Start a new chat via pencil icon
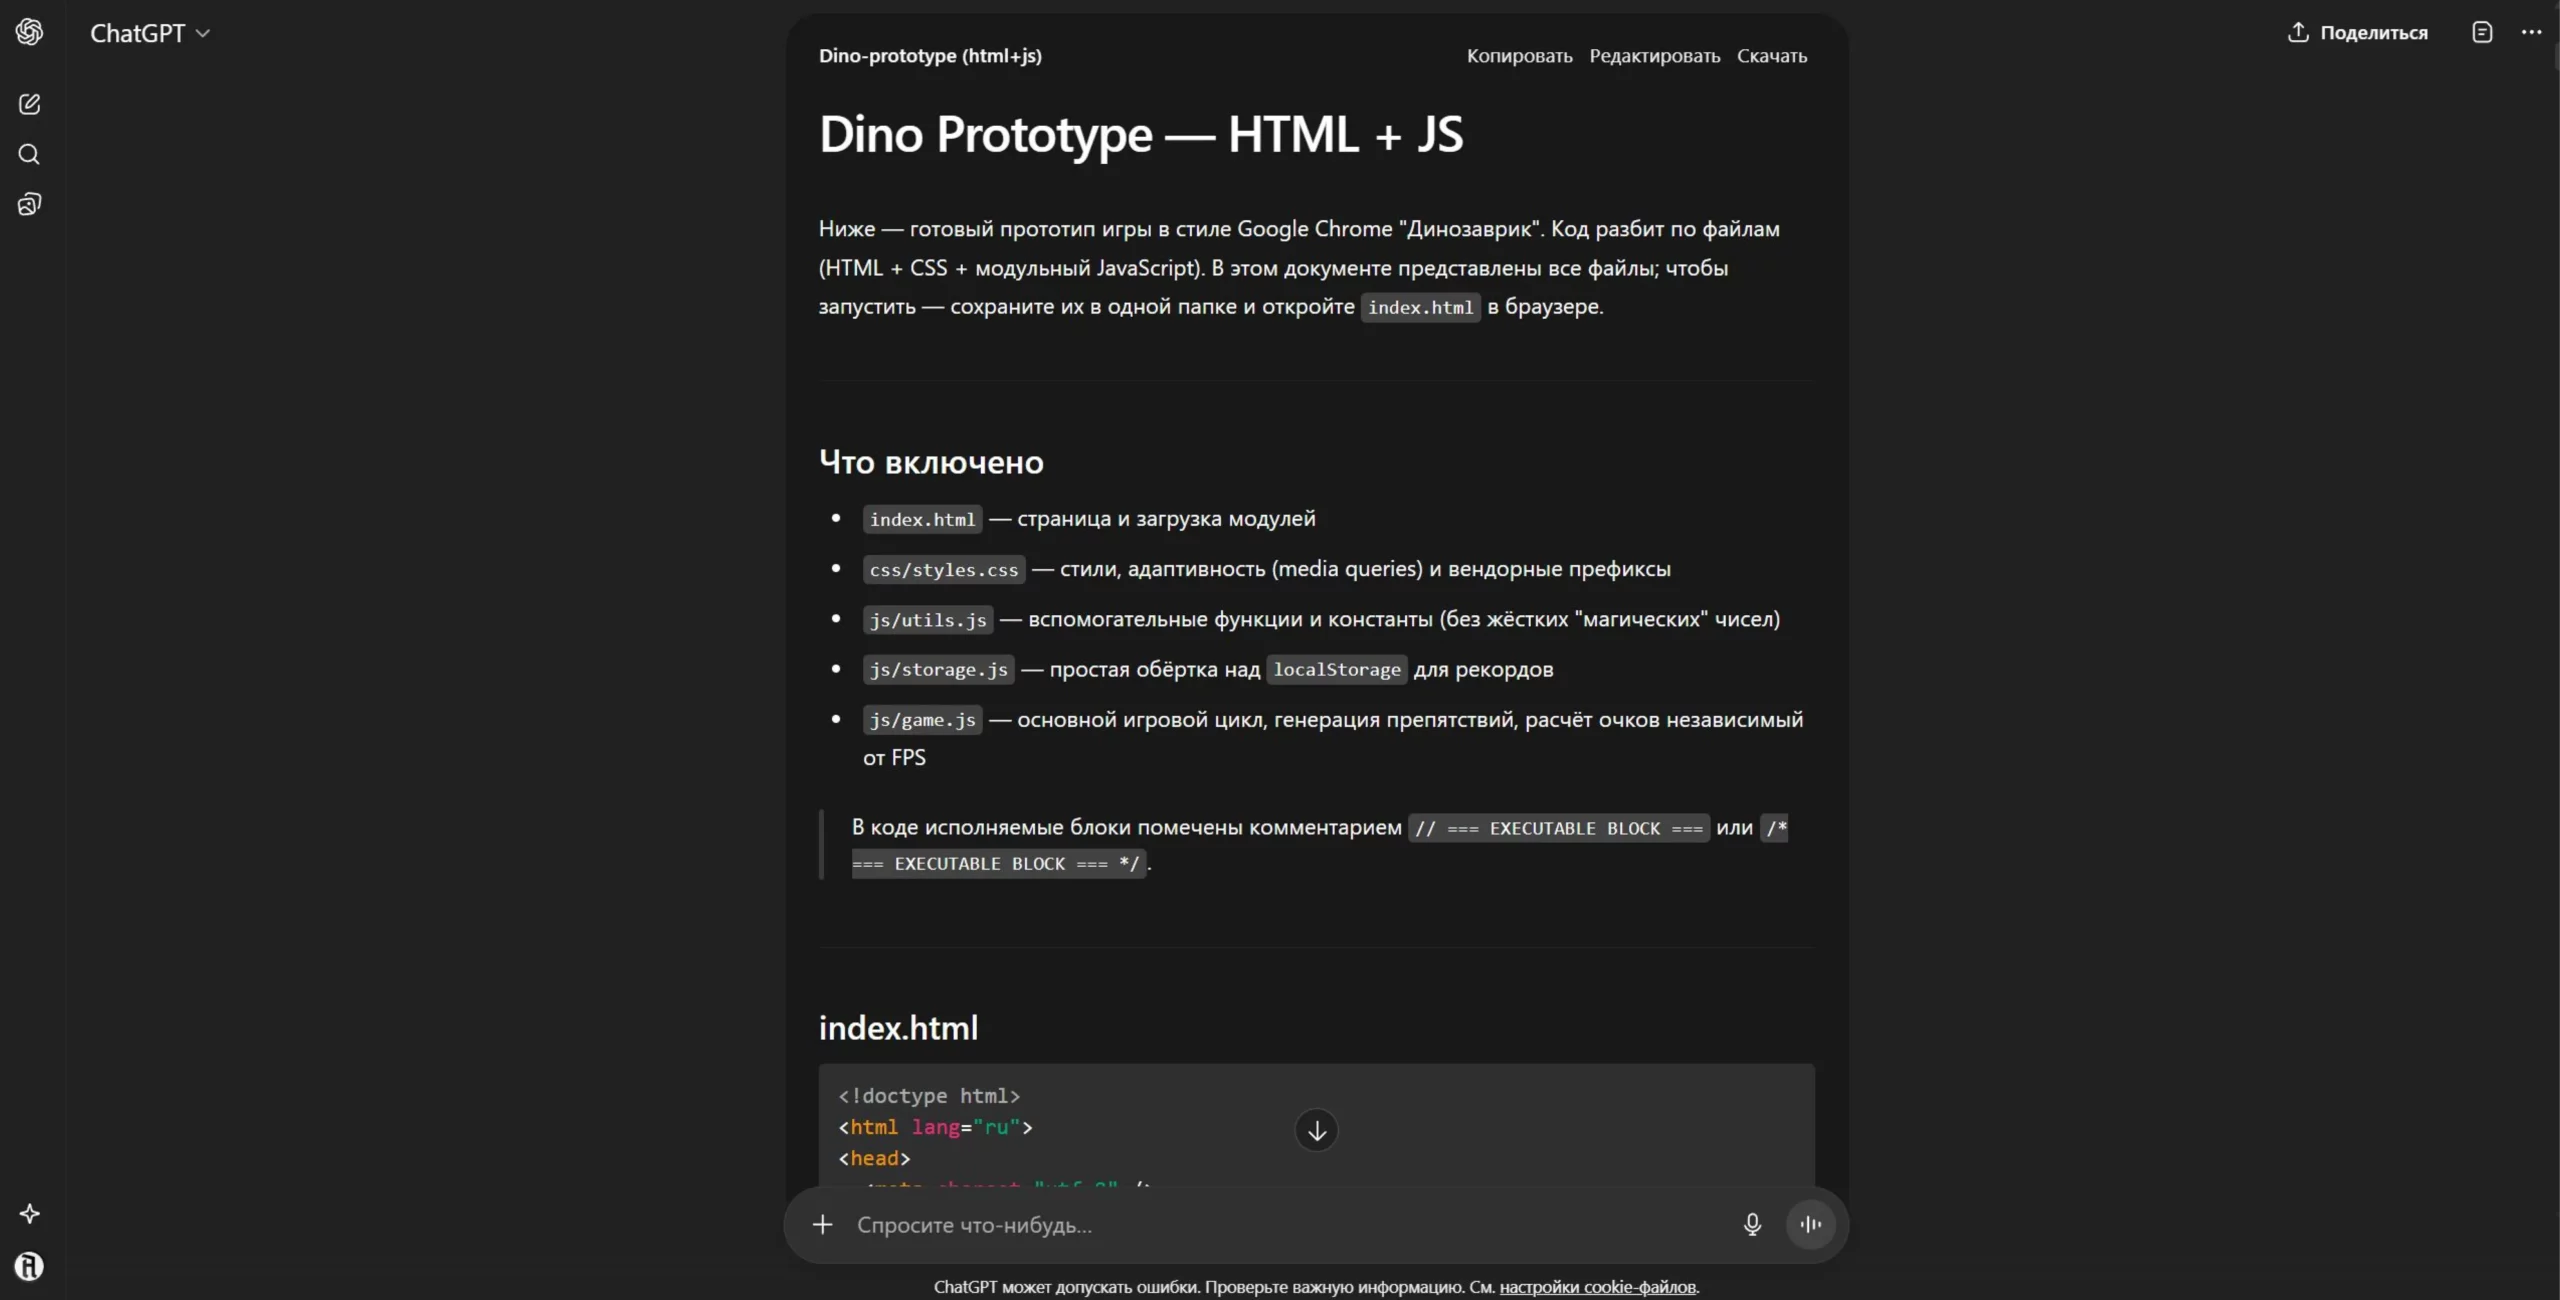The image size is (2560, 1300). (29, 104)
